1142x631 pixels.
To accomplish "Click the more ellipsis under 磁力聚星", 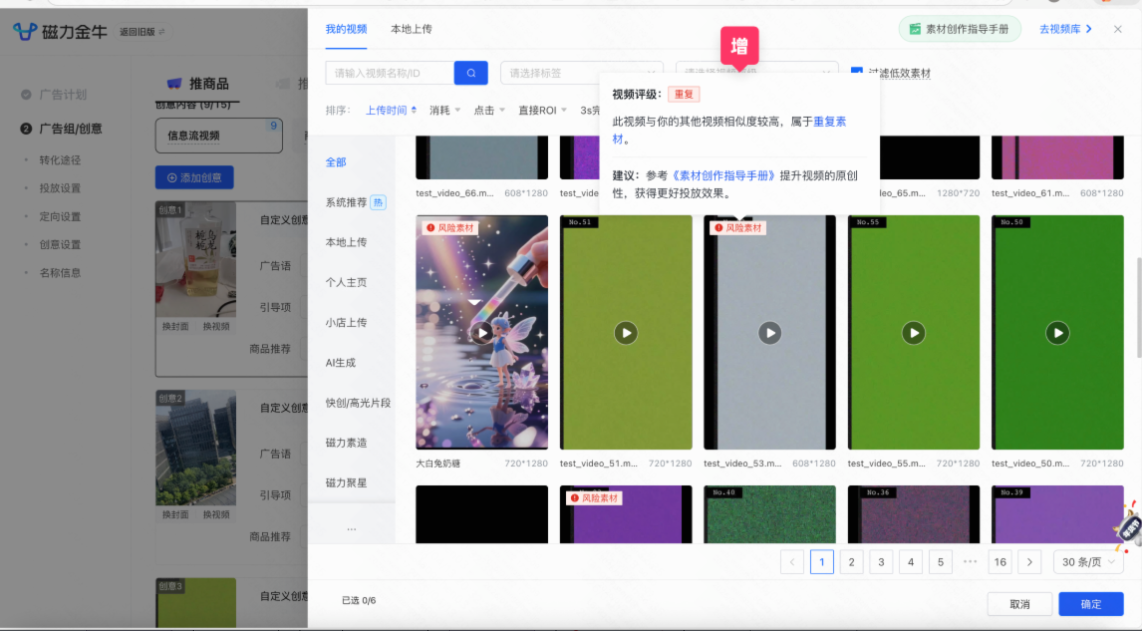I will pos(352,529).
